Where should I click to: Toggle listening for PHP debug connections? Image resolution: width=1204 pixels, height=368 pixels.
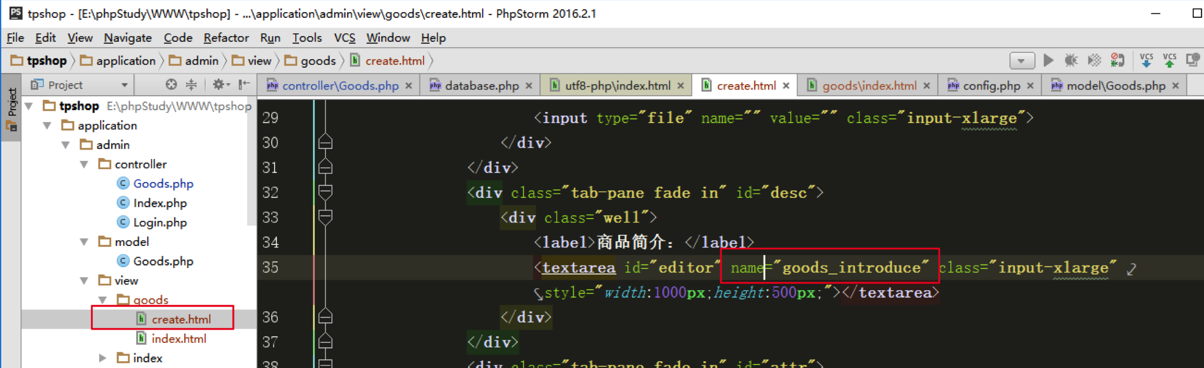(1118, 61)
